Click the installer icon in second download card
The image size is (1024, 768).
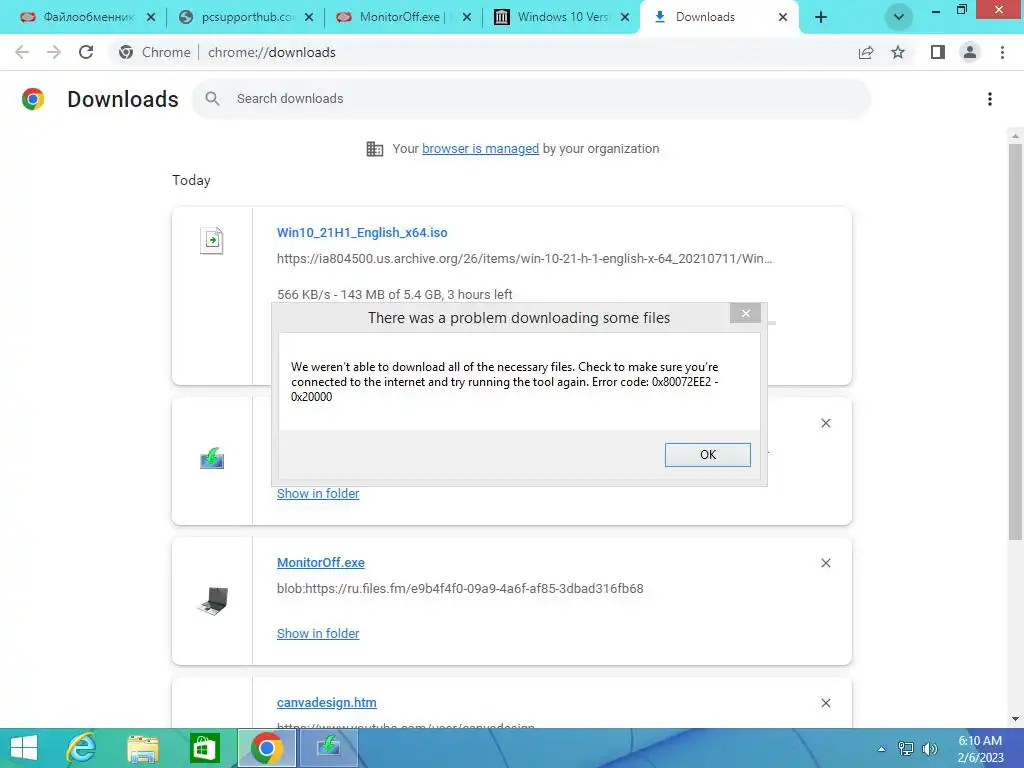pyautogui.click(x=212, y=458)
